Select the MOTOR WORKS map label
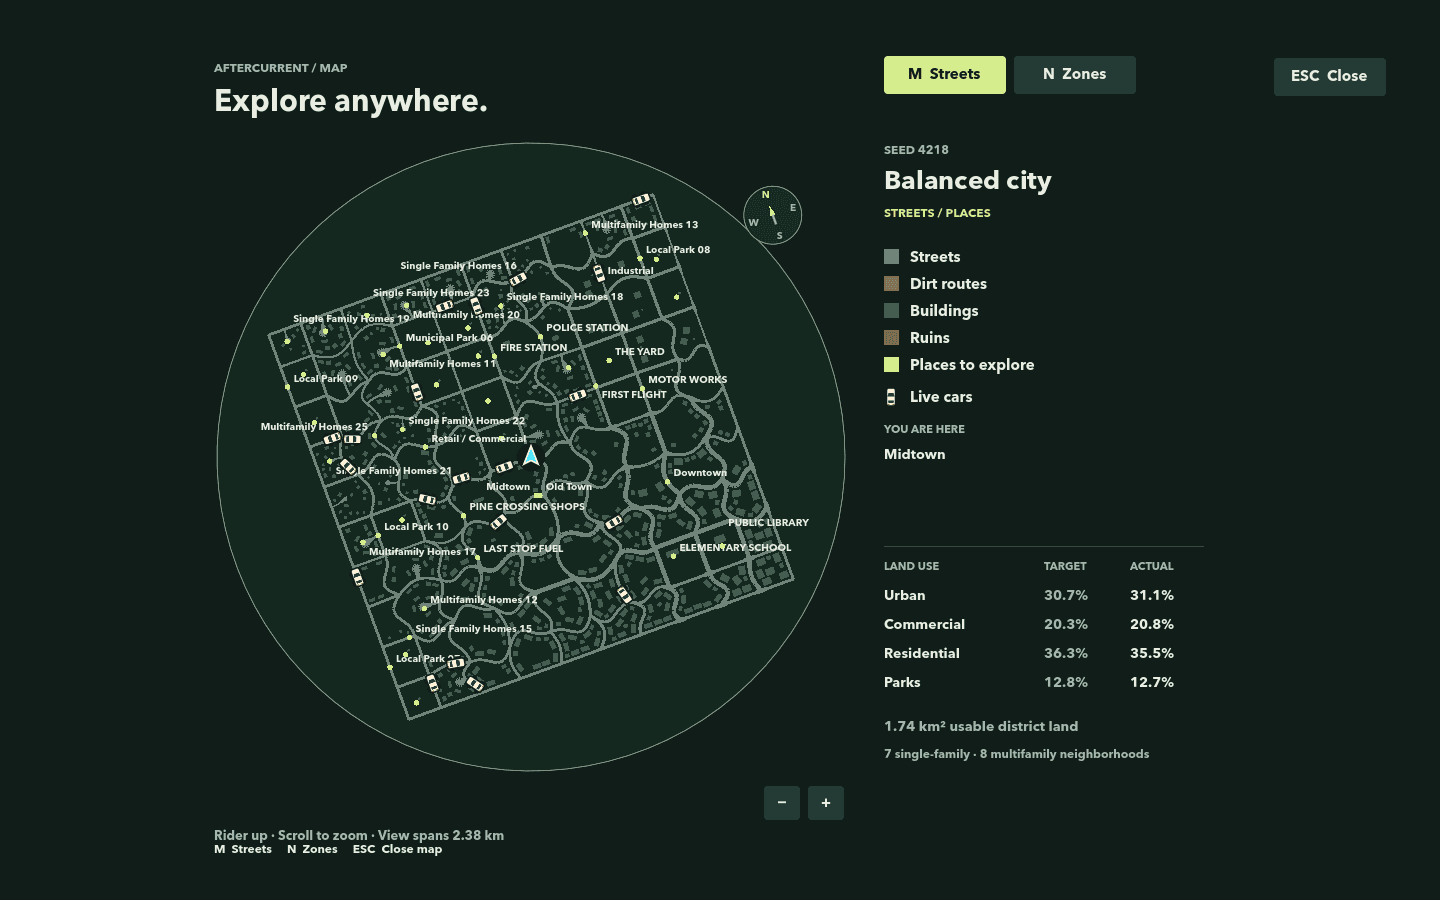 (x=688, y=380)
